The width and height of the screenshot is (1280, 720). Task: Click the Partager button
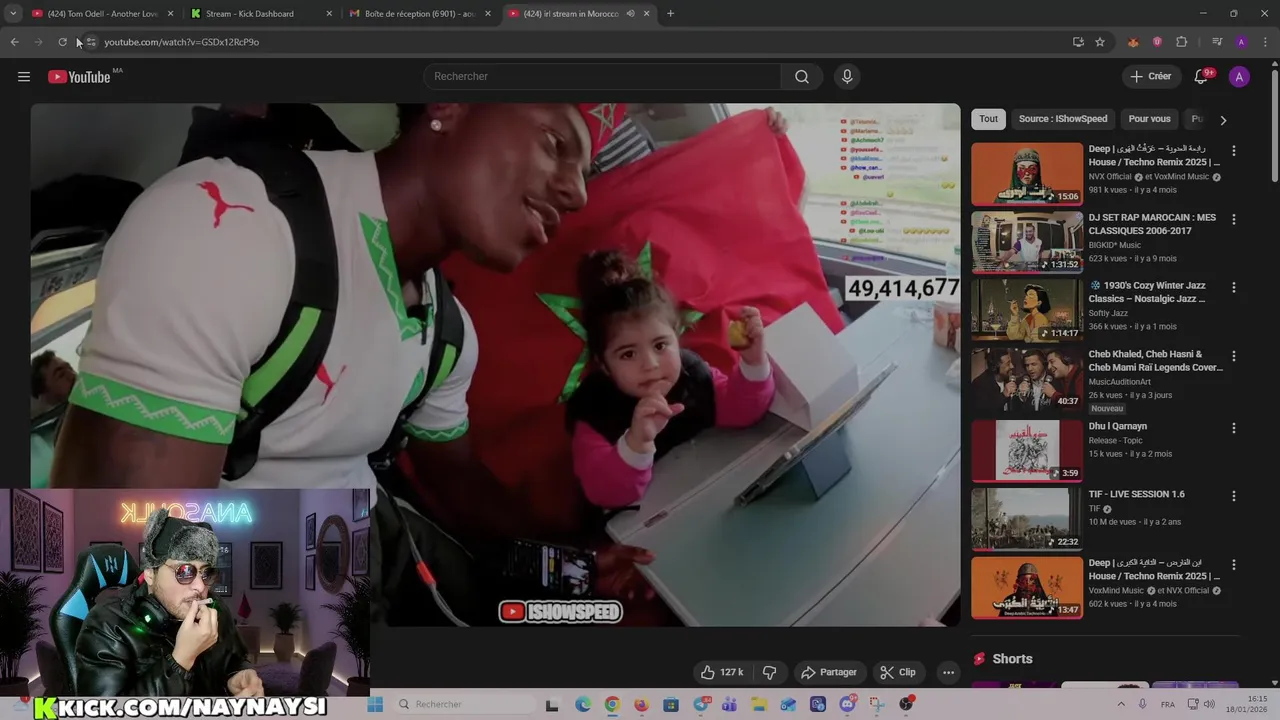coord(828,672)
